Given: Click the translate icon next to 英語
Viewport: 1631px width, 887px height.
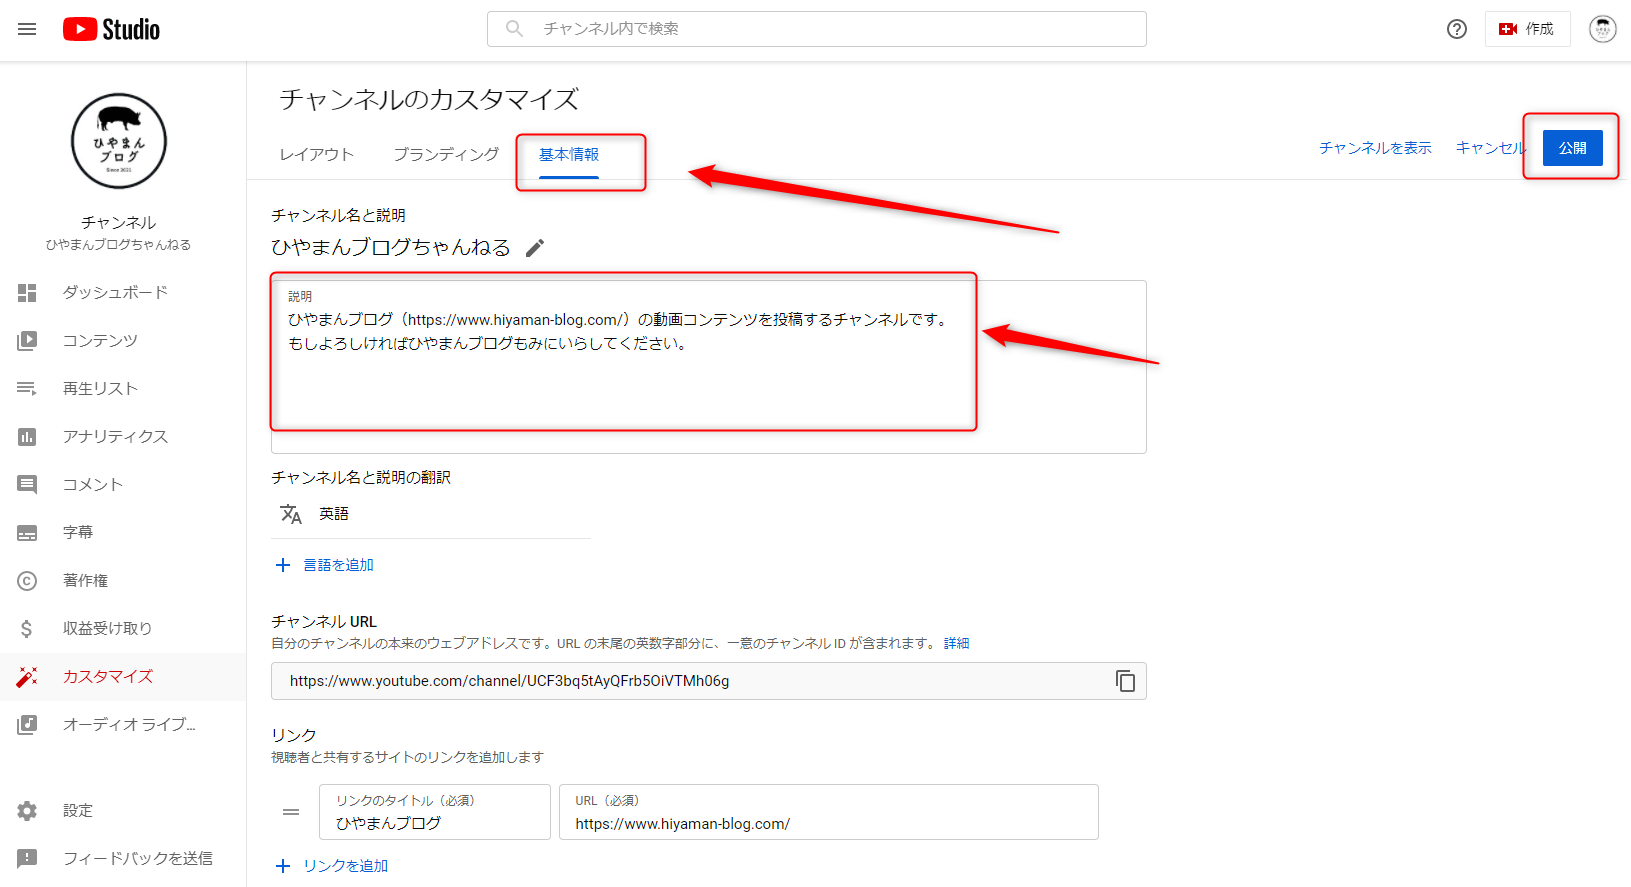Looking at the screenshot, I should tap(291, 514).
